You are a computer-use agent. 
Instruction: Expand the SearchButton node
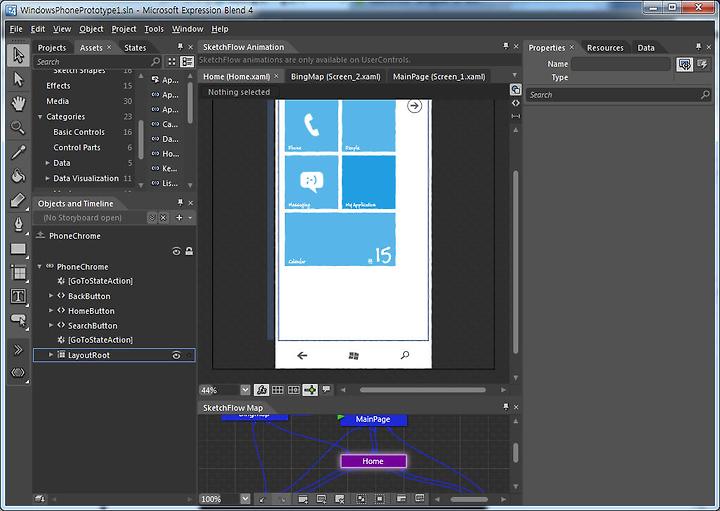(x=51, y=325)
